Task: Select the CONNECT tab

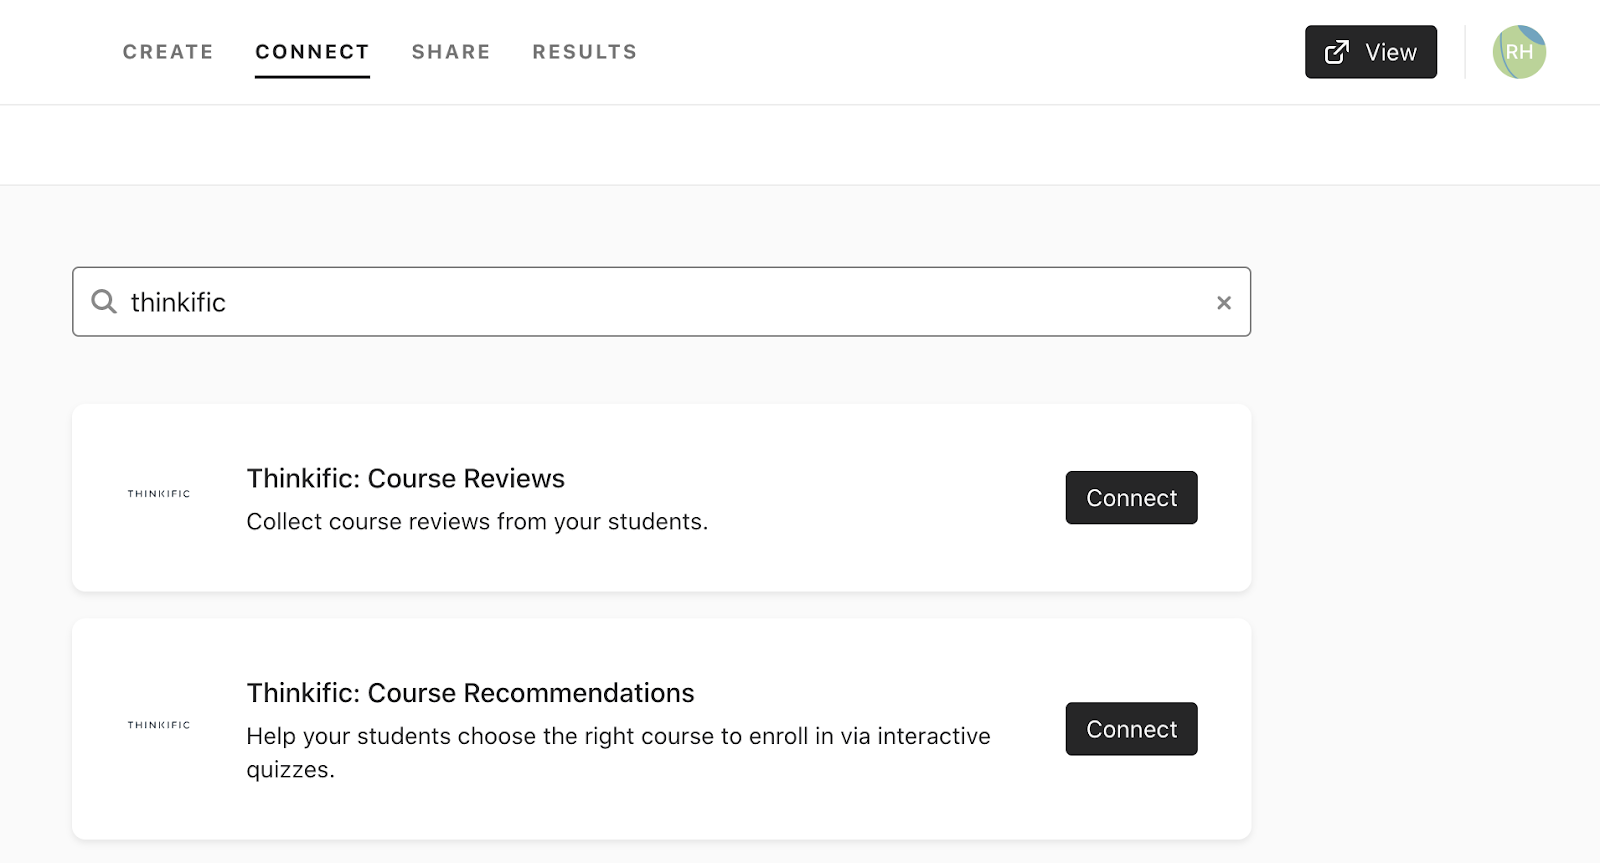Action: [312, 52]
